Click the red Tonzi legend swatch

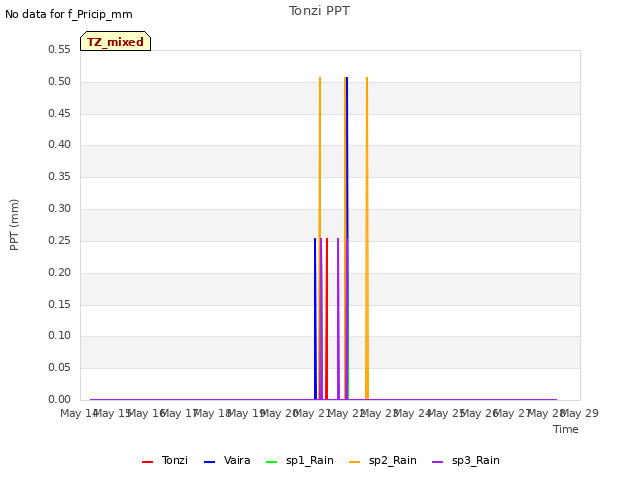click(147, 462)
